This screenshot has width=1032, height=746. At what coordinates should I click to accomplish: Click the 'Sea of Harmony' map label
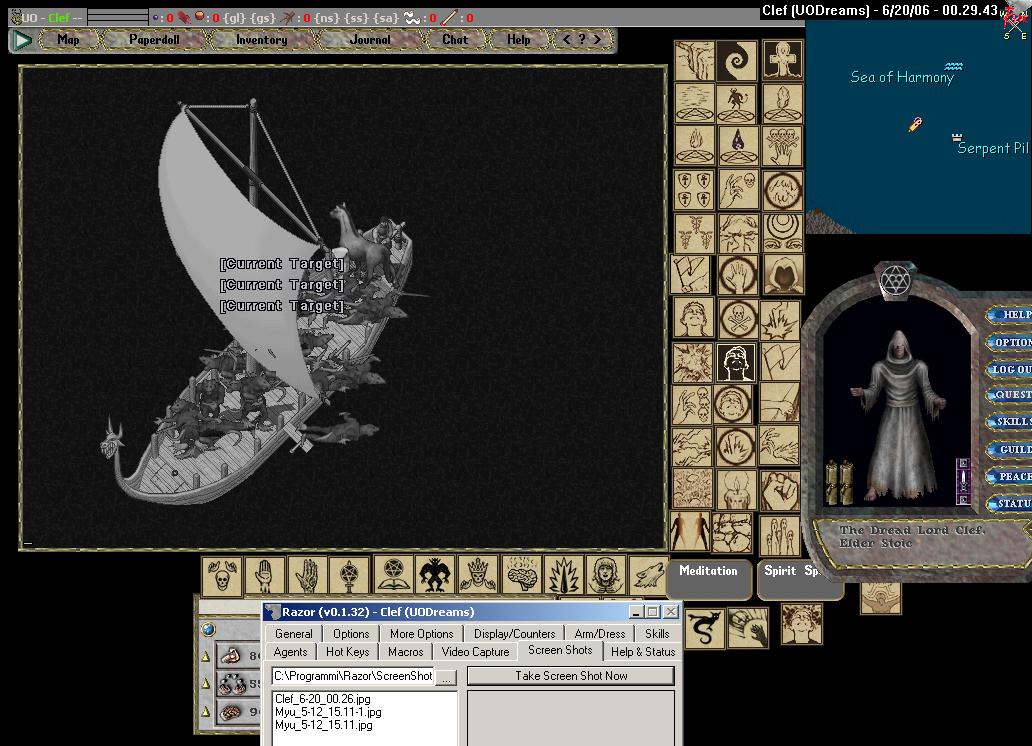tap(902, 78)
